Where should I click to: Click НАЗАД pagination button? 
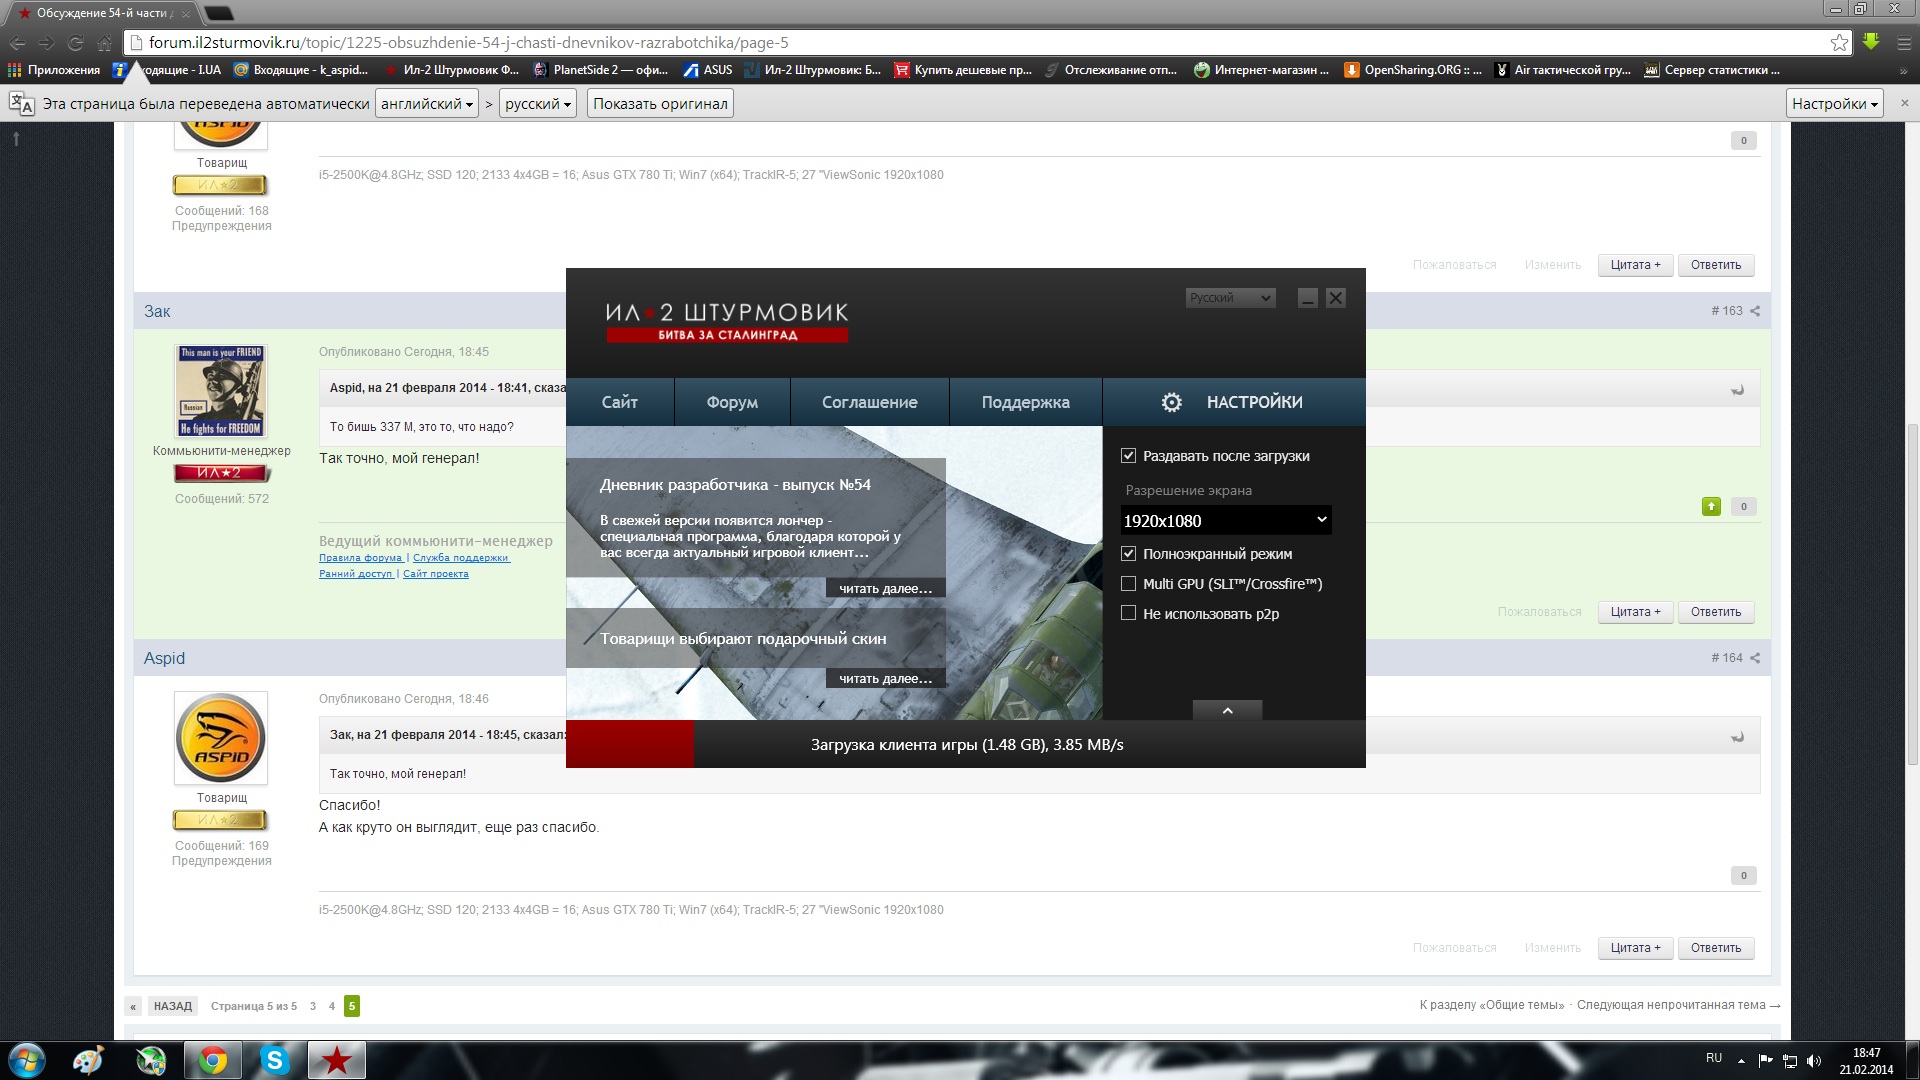click(172, 1006)
